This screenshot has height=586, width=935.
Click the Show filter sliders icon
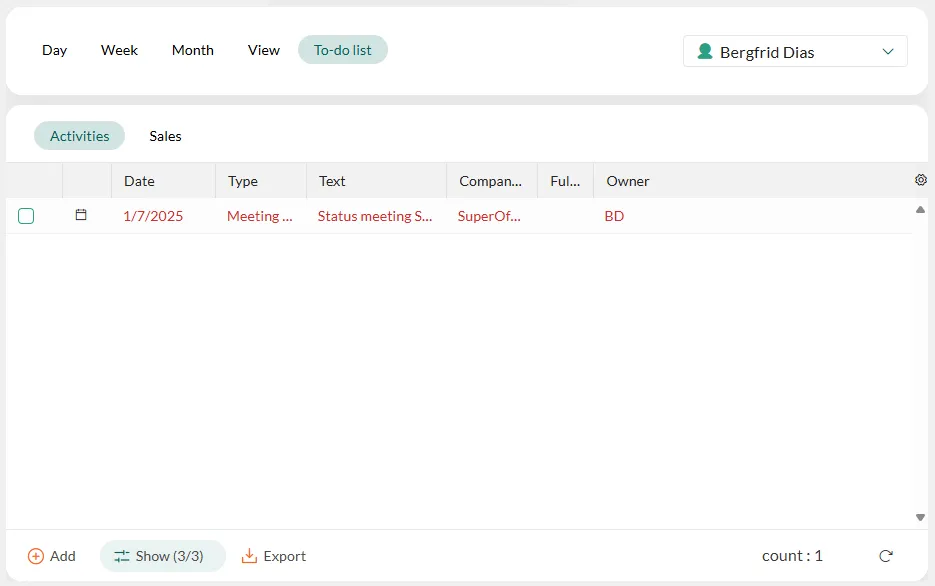coord(122,556)
